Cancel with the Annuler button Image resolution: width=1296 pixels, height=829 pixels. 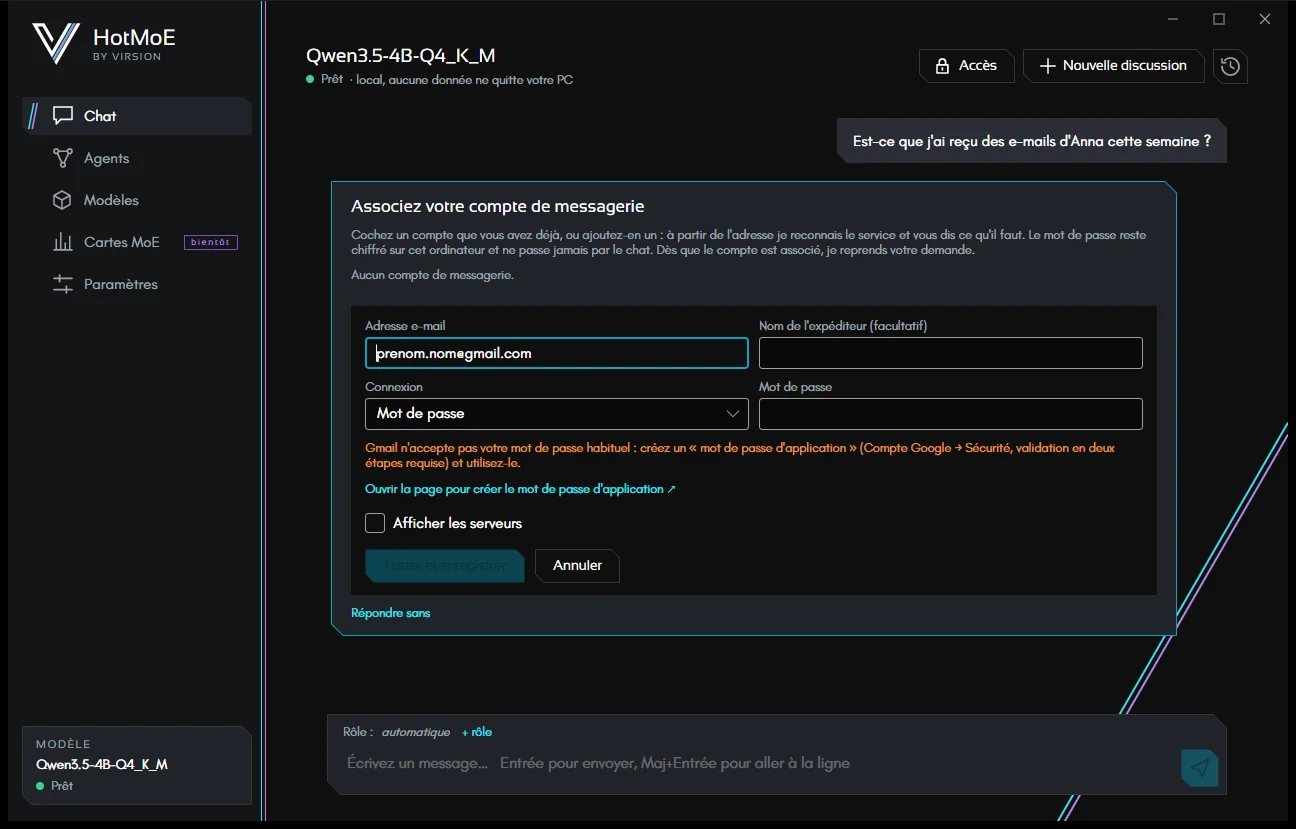tap(577, 565)
